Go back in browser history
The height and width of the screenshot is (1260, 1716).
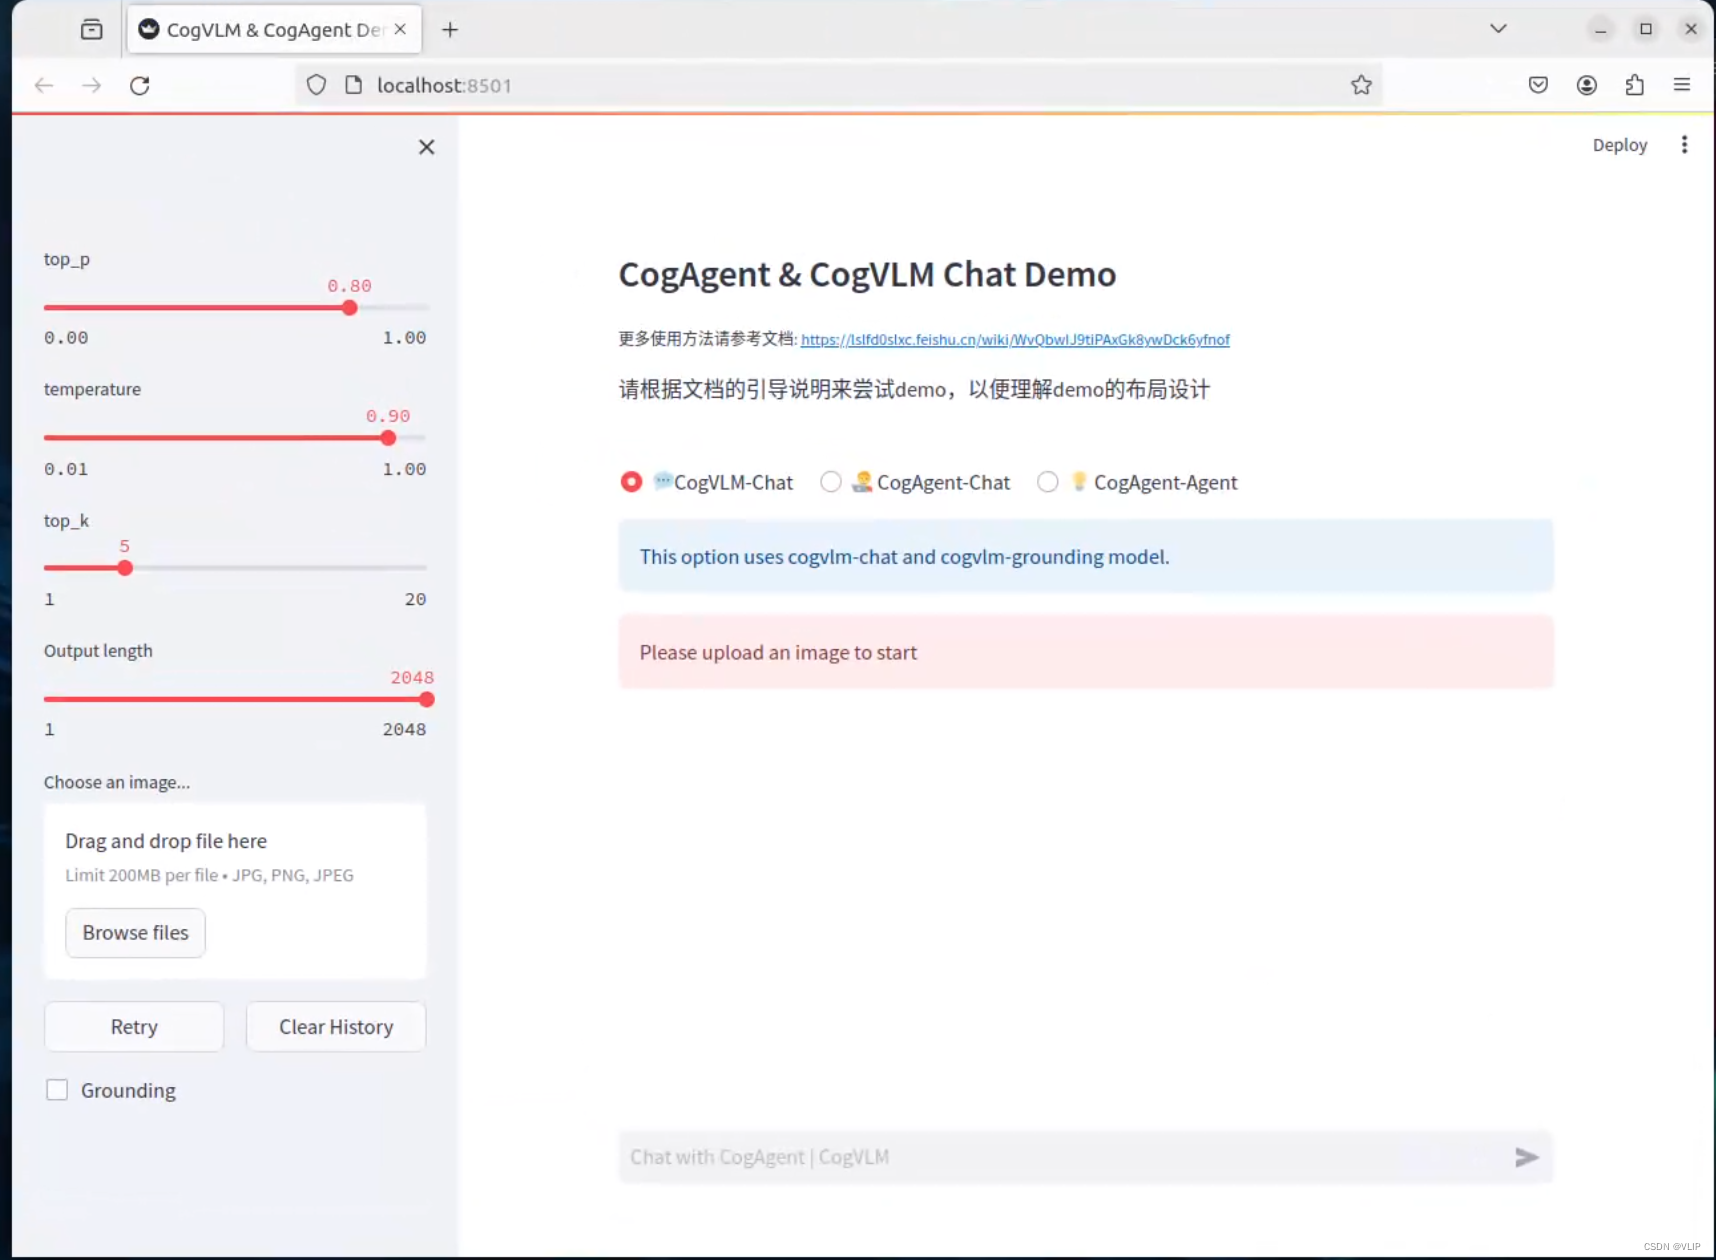click(44, 86)
